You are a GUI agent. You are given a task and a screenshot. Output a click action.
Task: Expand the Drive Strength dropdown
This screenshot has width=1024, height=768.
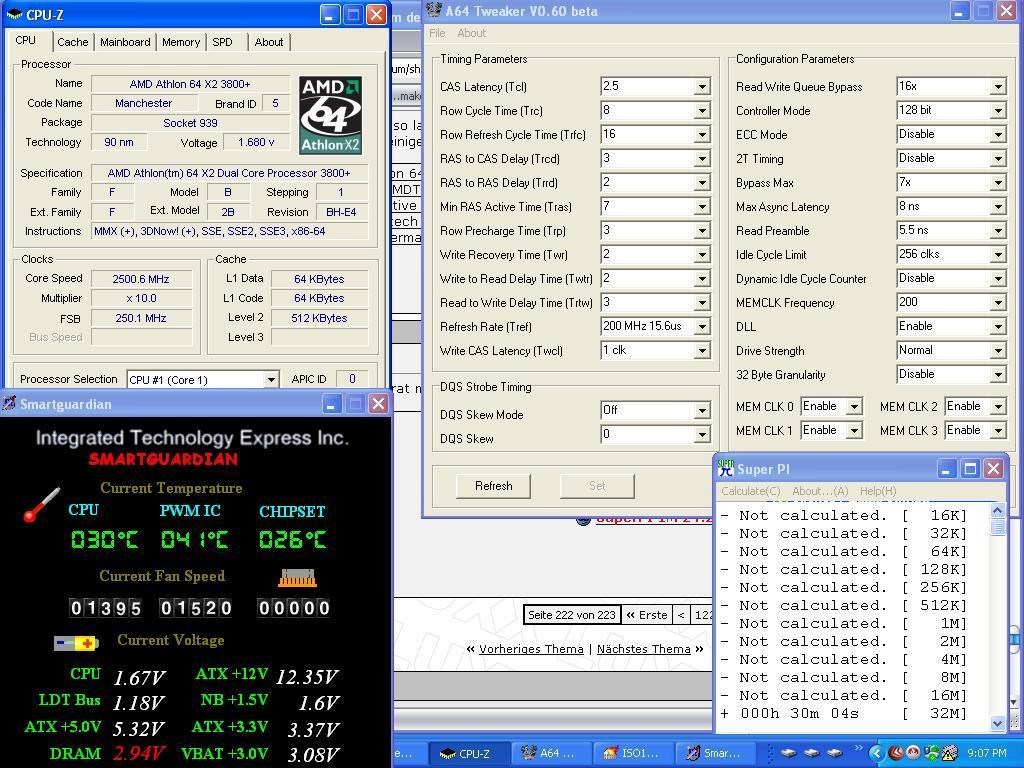pyautogui.click(x=998, y=351)
